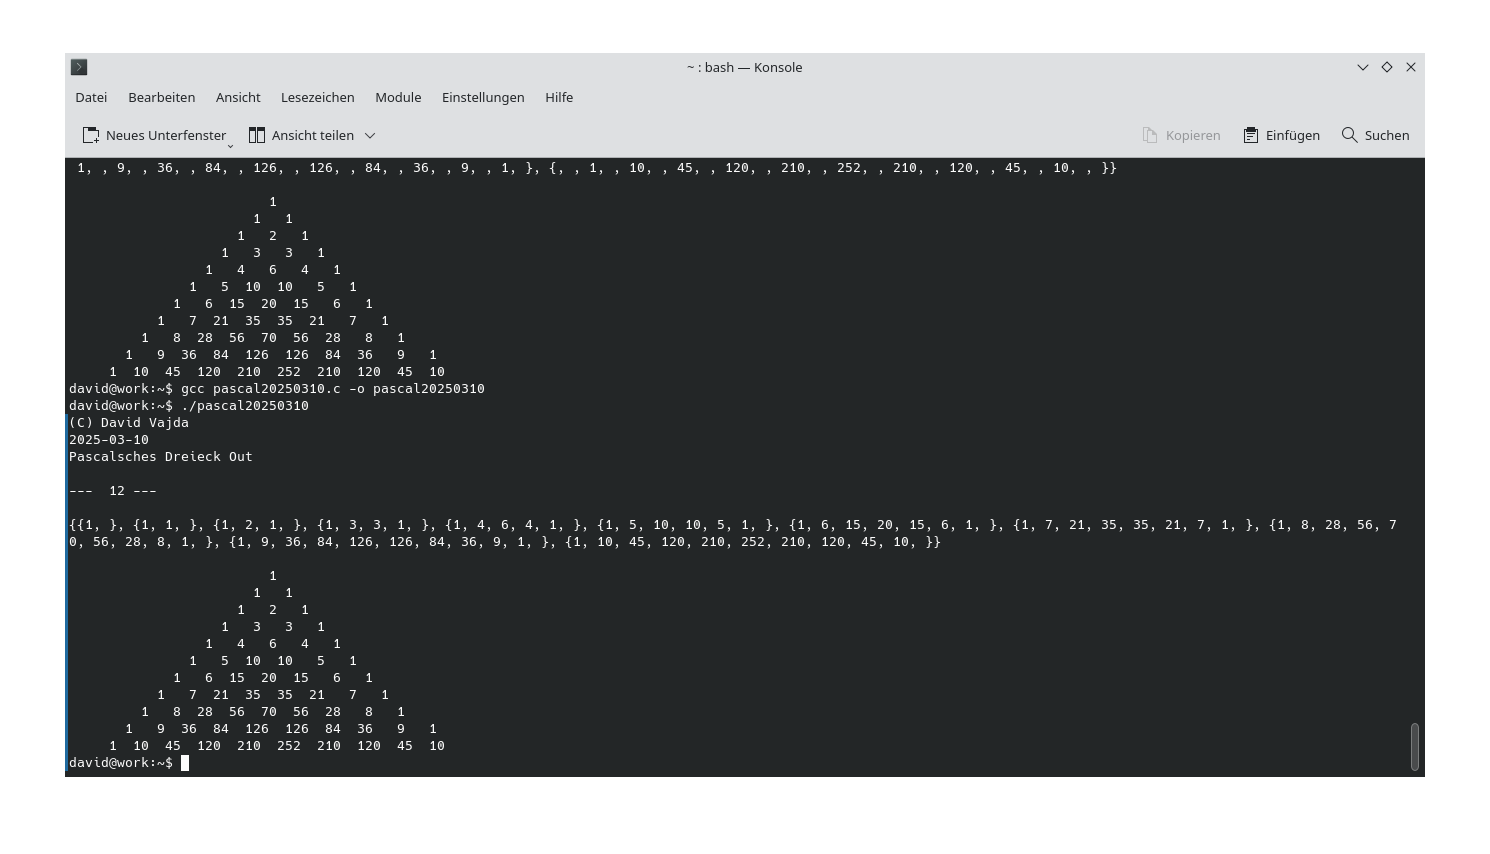Open the small caret under Neues Unterfenster
The image size is (1490, 854).
[x=231, y=144]
